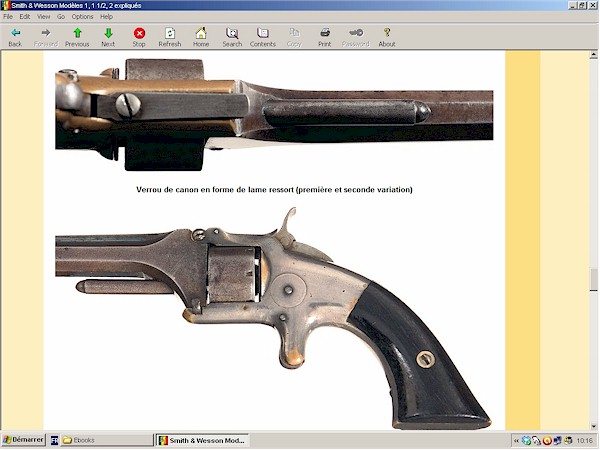Screen dimensions: 600x450
Task: Print the page with the Print icon
Action: click(x=325, y=38)
